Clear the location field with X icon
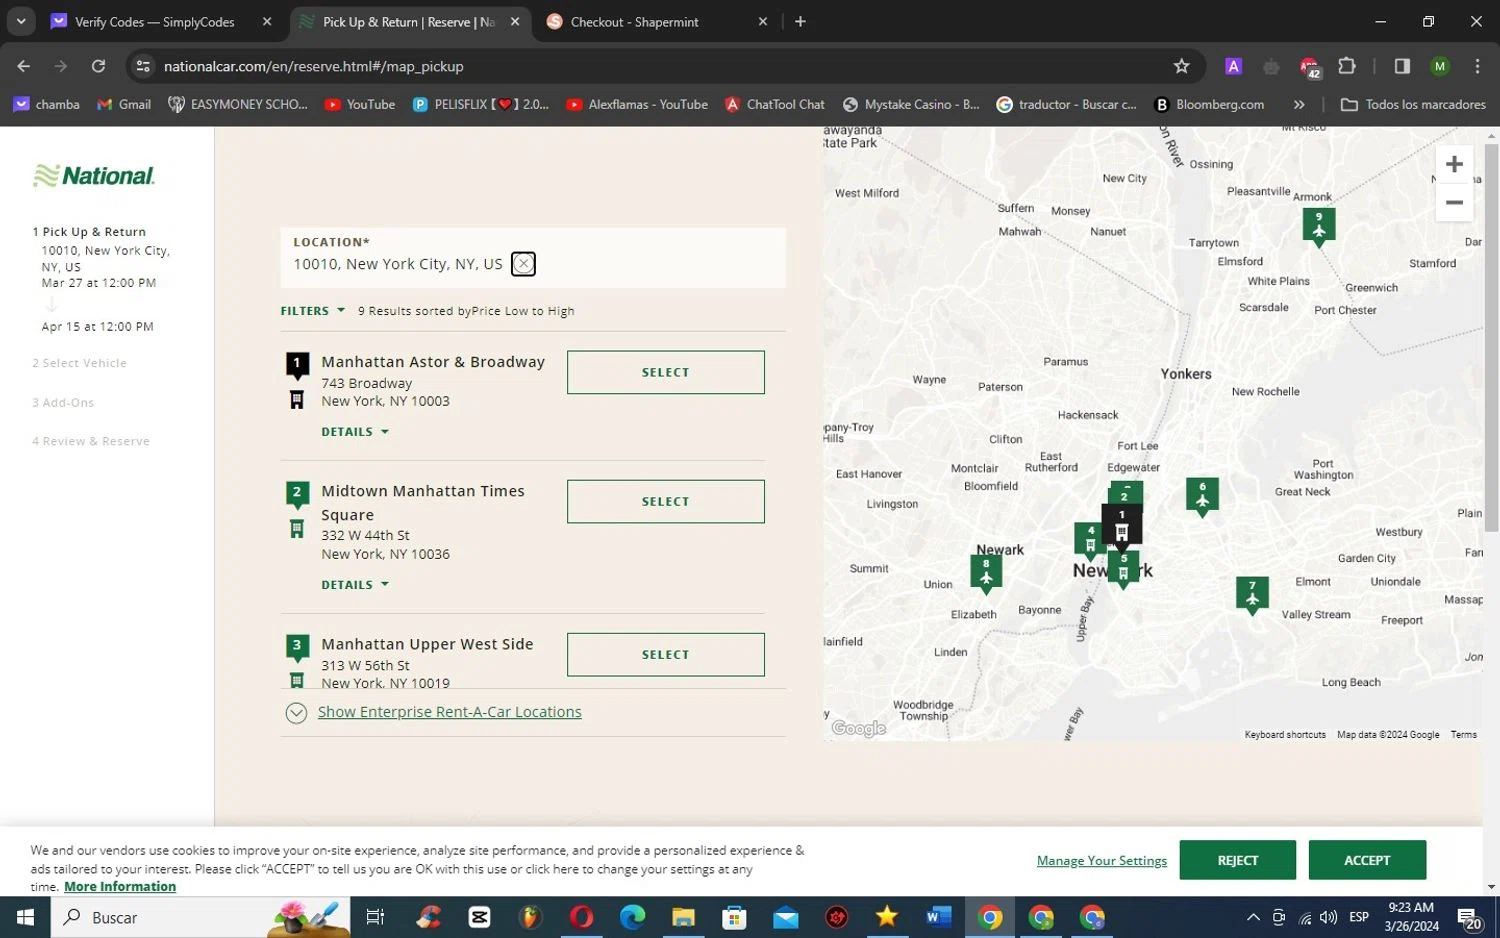This screenshot has height=938, width=1500. [x=523, y=264]
